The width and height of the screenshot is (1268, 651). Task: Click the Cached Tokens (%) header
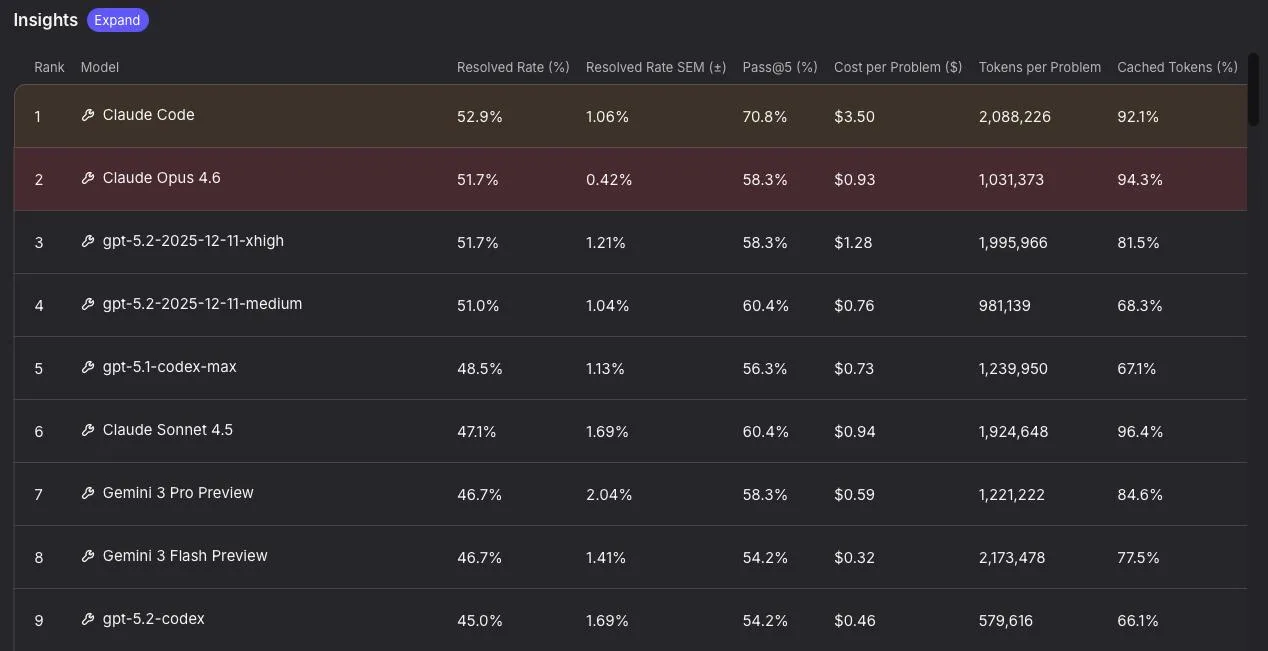click(1177, 67)
